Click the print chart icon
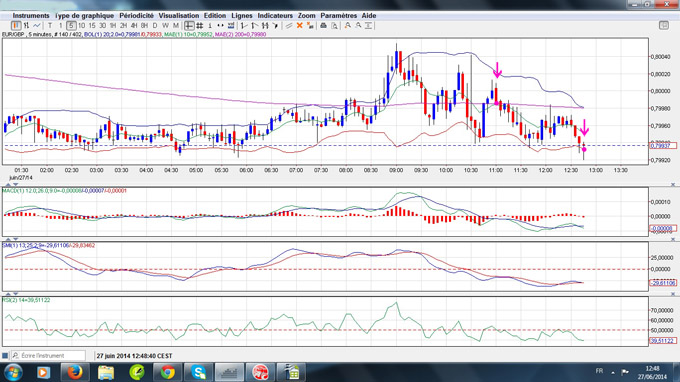 [x=323, y=26]
